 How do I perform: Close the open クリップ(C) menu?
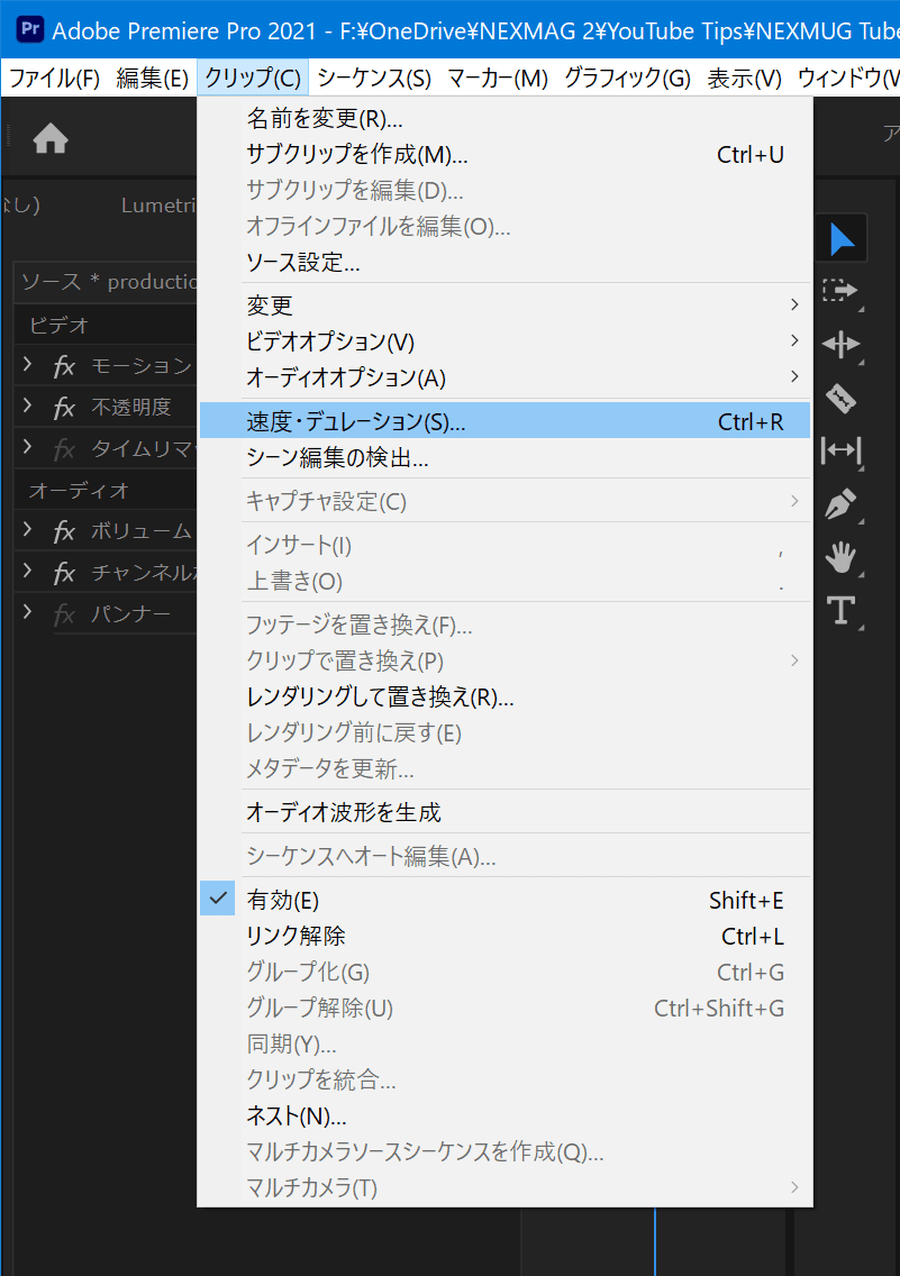coord(253,77)
